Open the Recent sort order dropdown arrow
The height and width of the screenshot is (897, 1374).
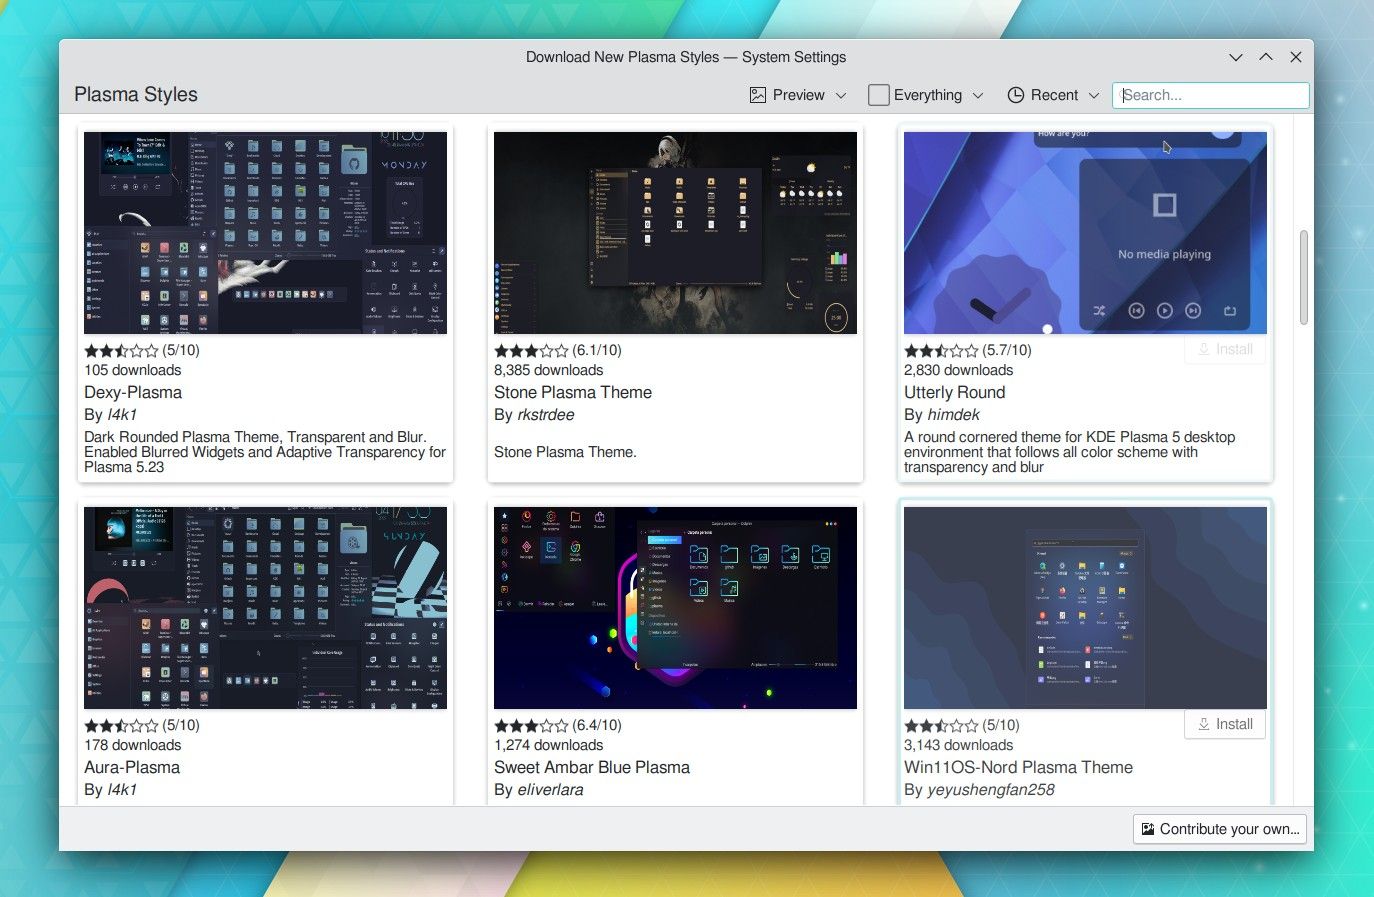click(x=1094, y=95)
